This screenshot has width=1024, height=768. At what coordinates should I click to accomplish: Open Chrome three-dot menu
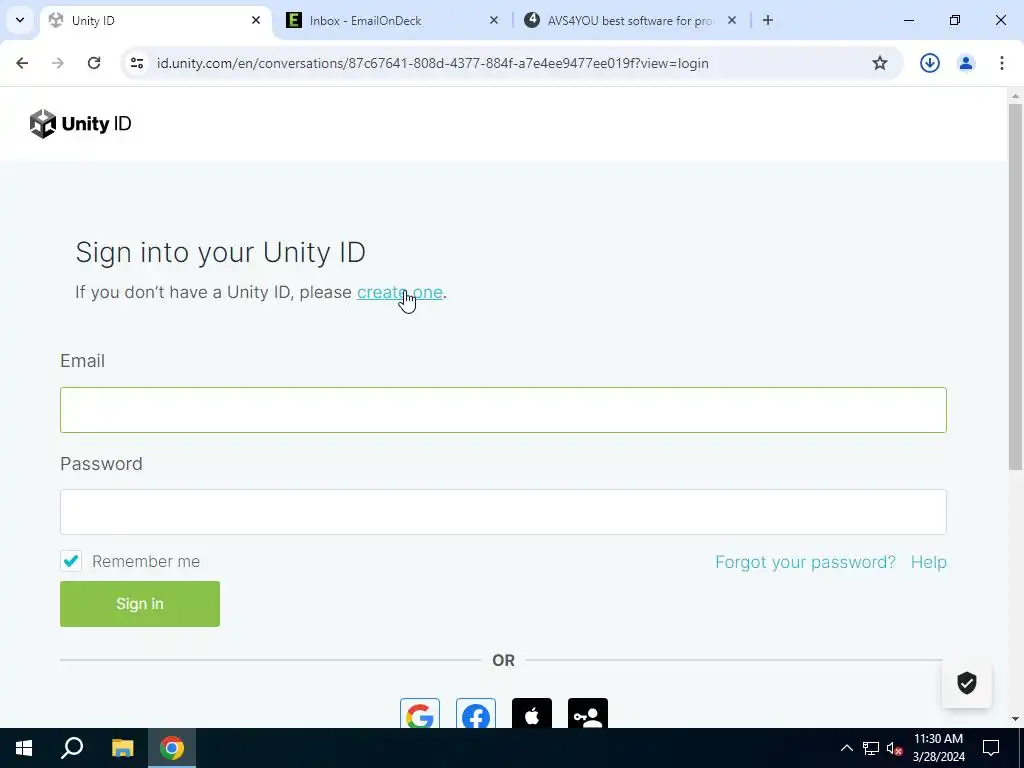pyautogui.click(x=1002, y=63)
